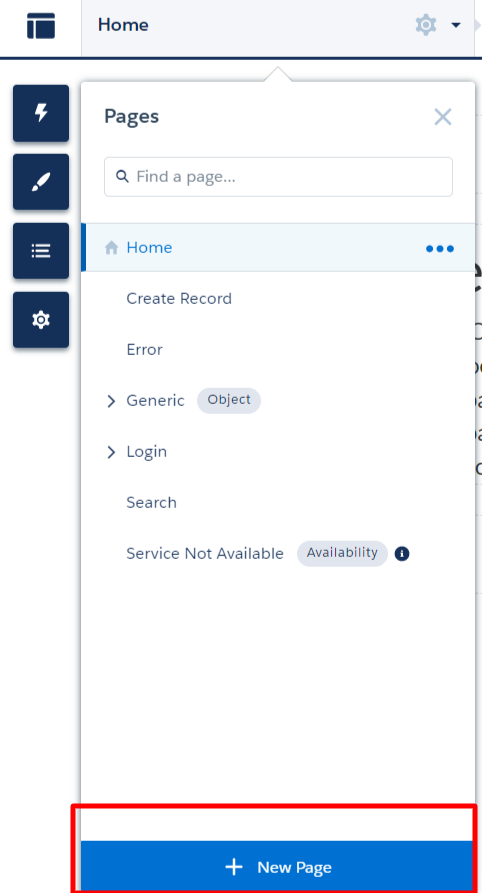Open the Home page dropdown arrow
Viewport: 482px width, 893px height.
[456, 25]
